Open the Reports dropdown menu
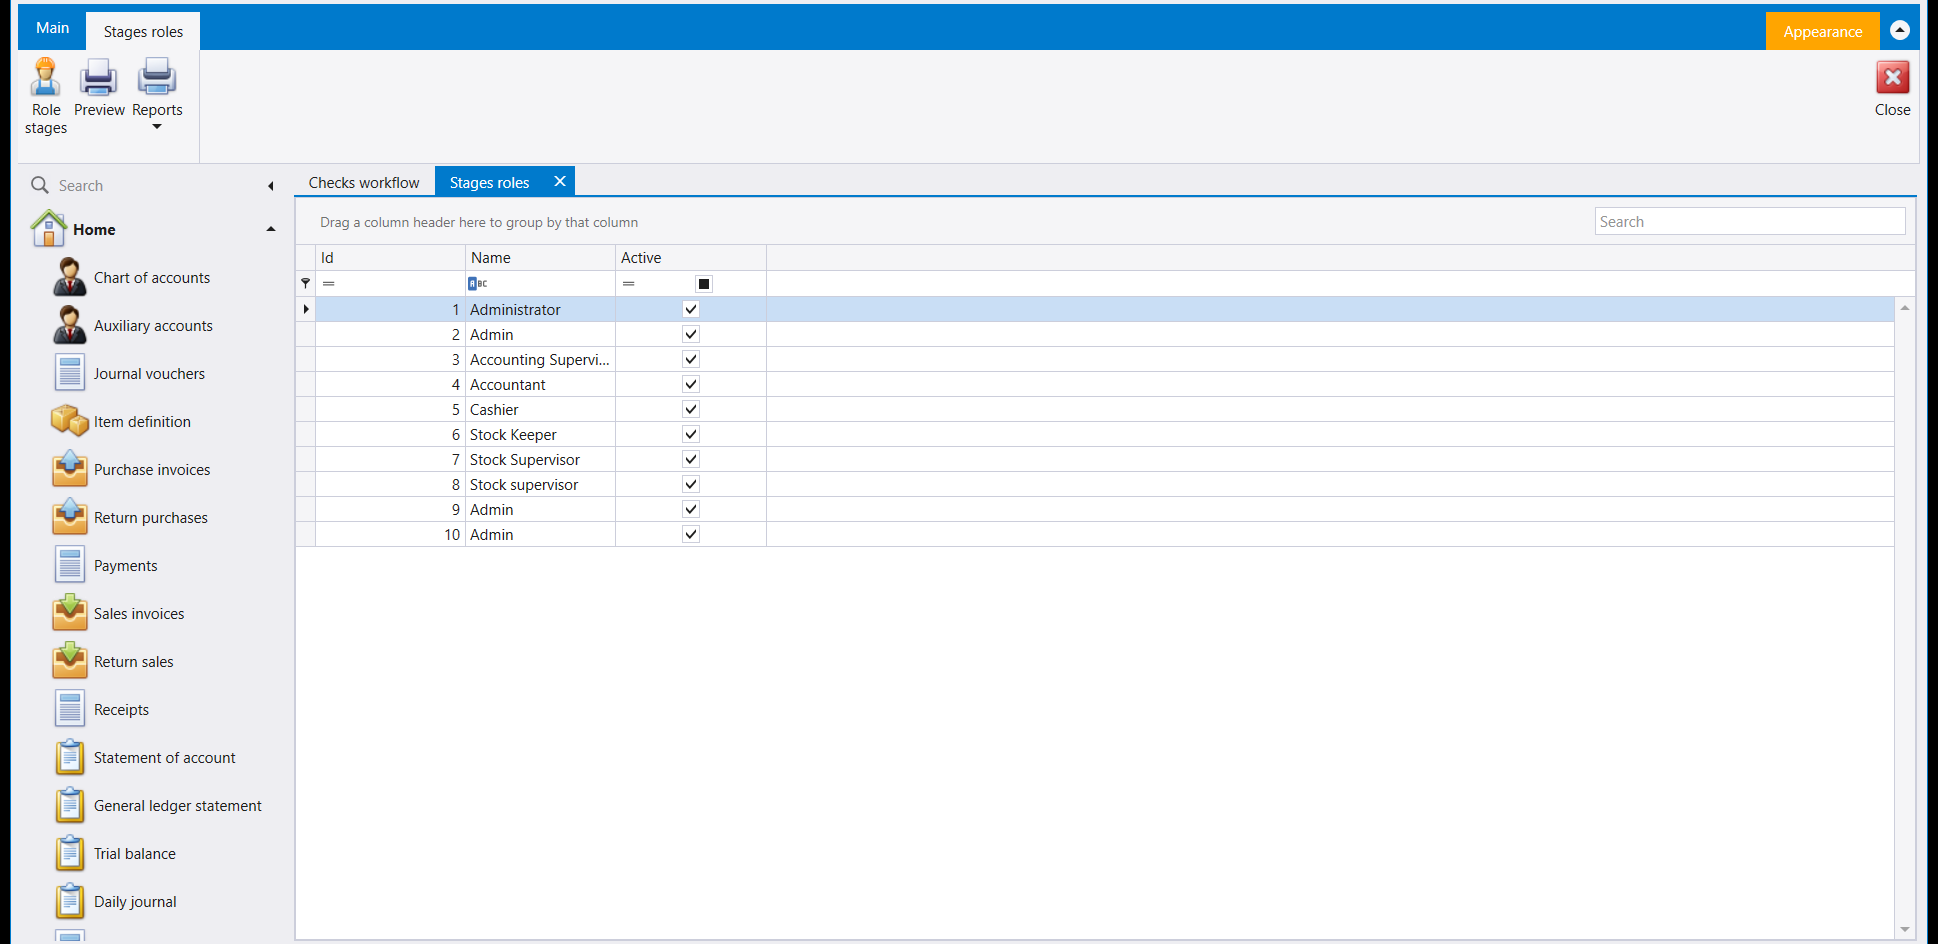 pos(157,96)
